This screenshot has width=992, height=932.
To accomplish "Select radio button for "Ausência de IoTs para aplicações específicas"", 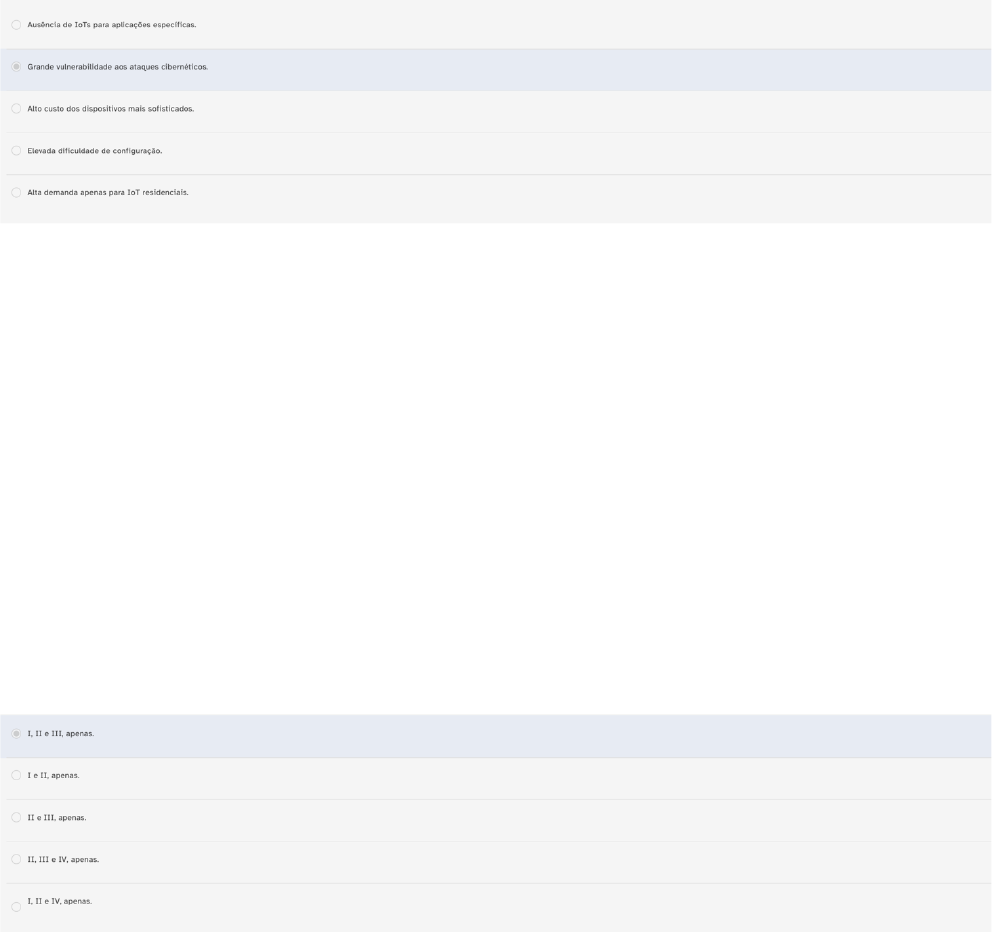I will pos(16,25).
